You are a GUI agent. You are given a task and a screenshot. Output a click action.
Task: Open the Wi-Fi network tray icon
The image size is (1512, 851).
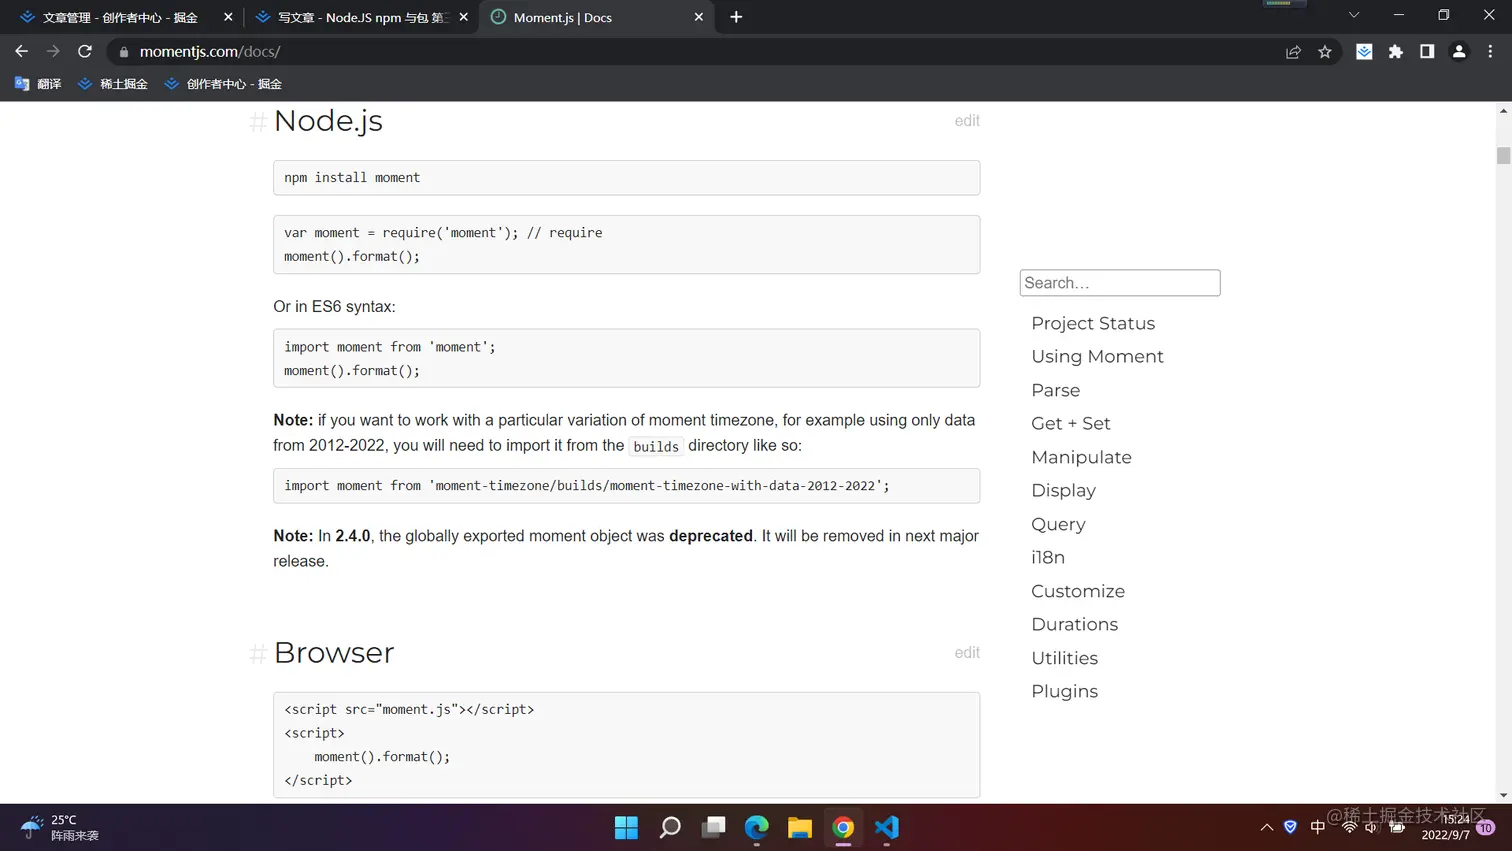[x=1349, y=827]
